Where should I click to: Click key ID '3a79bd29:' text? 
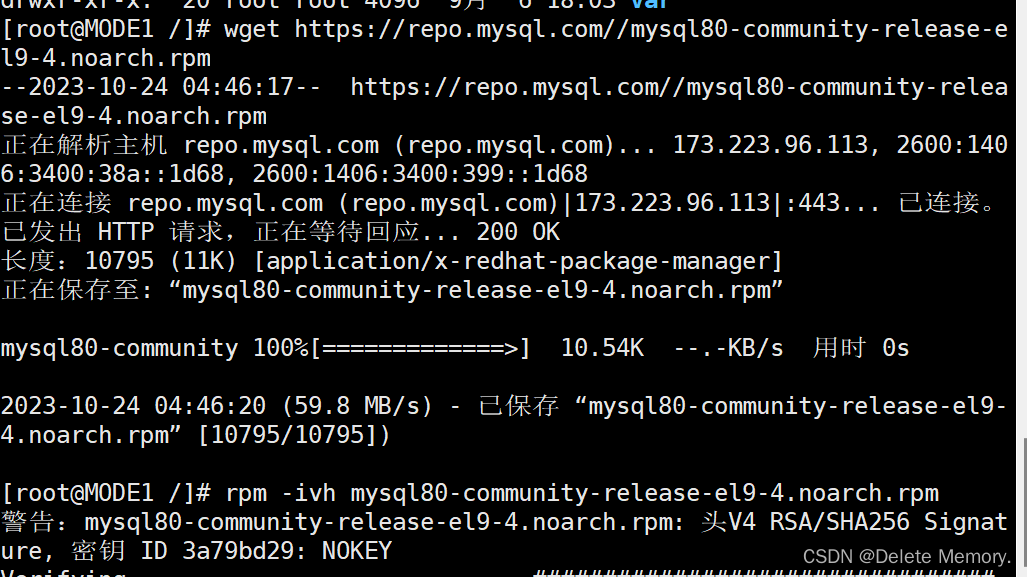[x=245, y=551]
